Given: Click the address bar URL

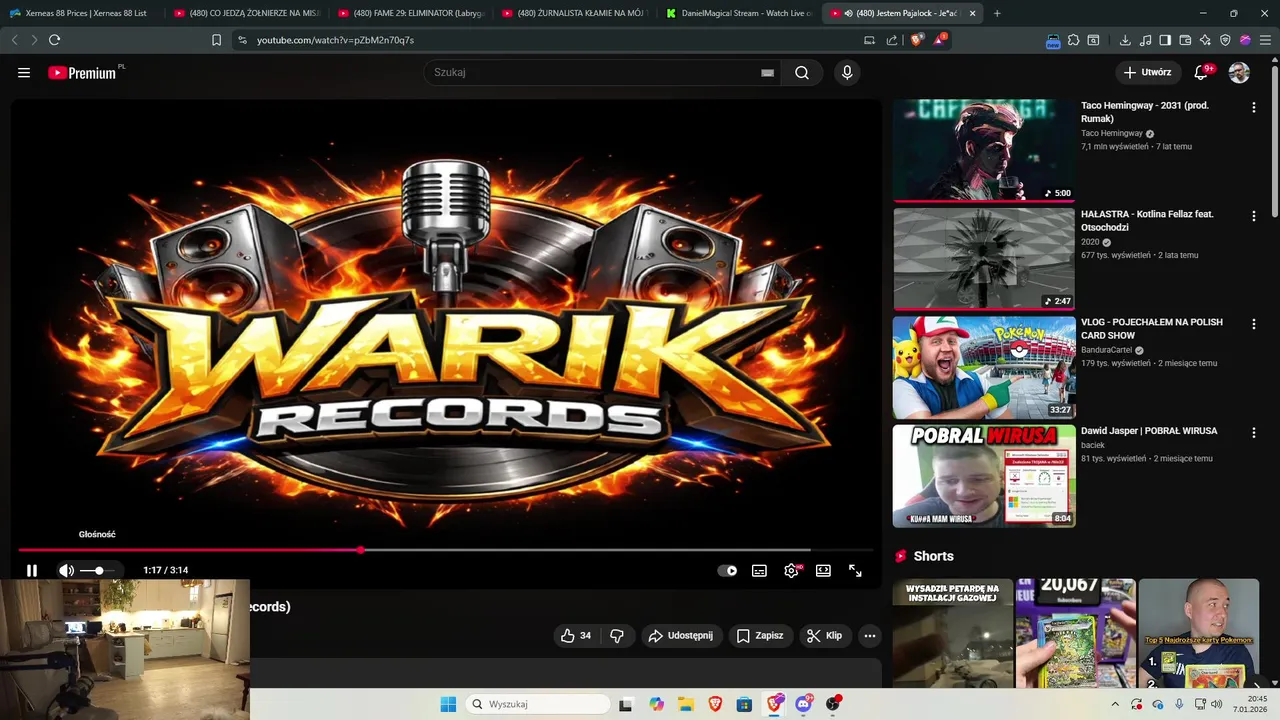Looking at the screenshot, I should (335, 40).
